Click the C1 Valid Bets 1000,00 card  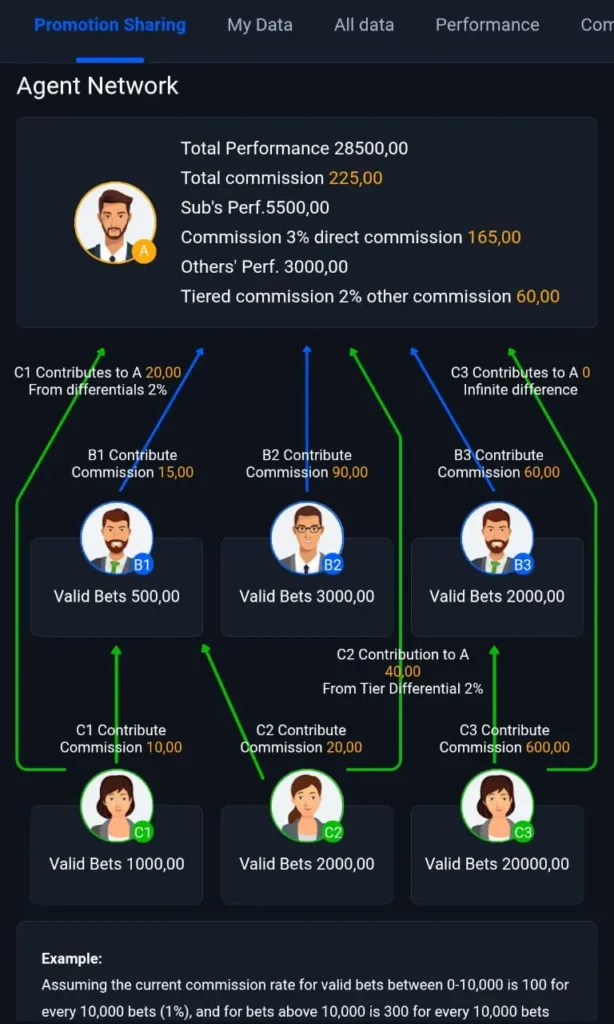point(116,864)
